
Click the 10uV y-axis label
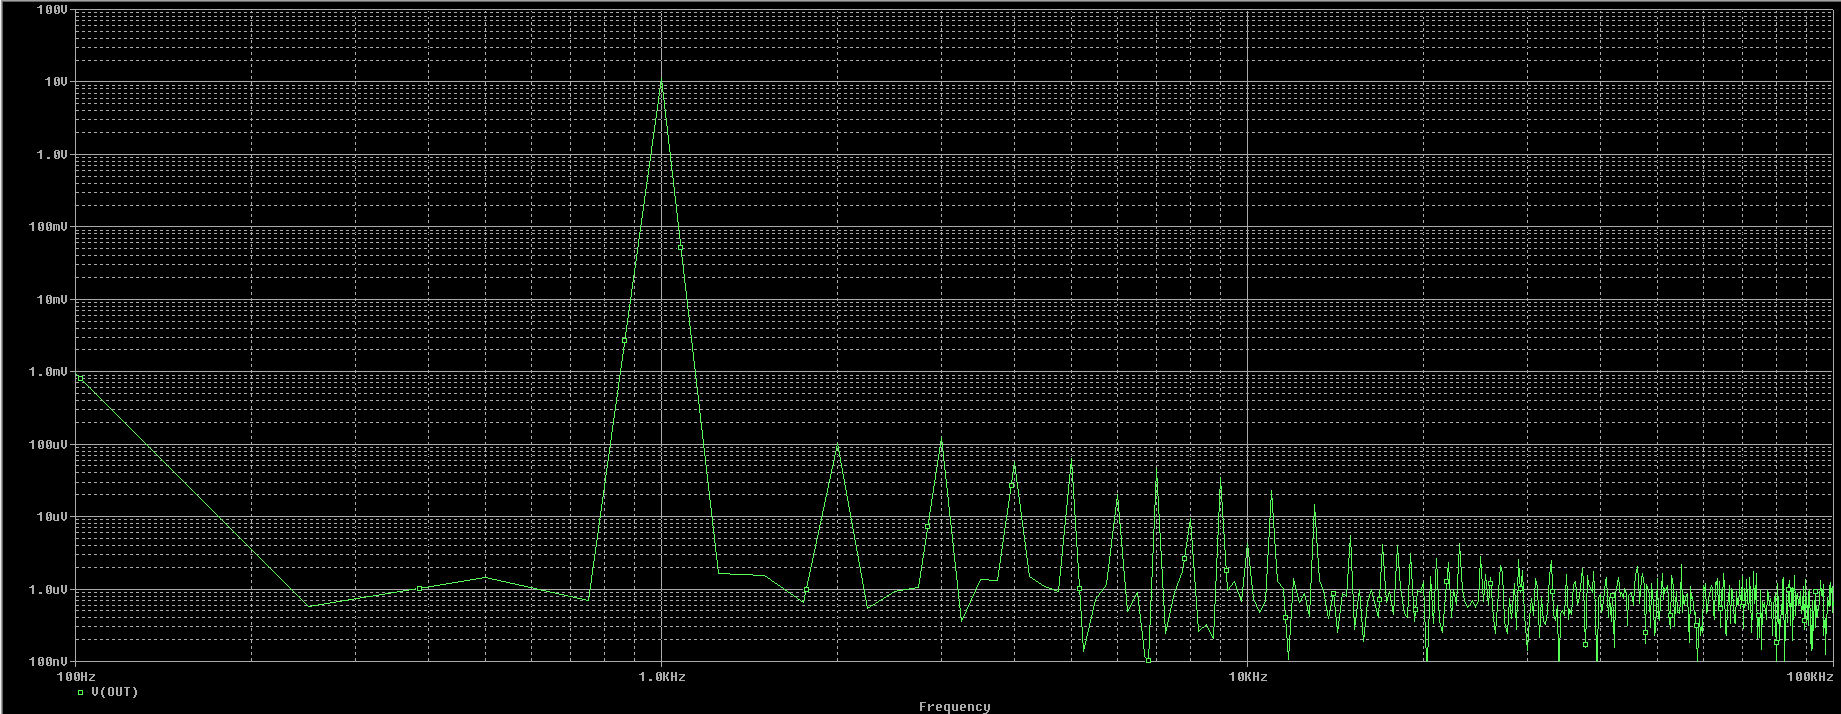pos(51,517)
